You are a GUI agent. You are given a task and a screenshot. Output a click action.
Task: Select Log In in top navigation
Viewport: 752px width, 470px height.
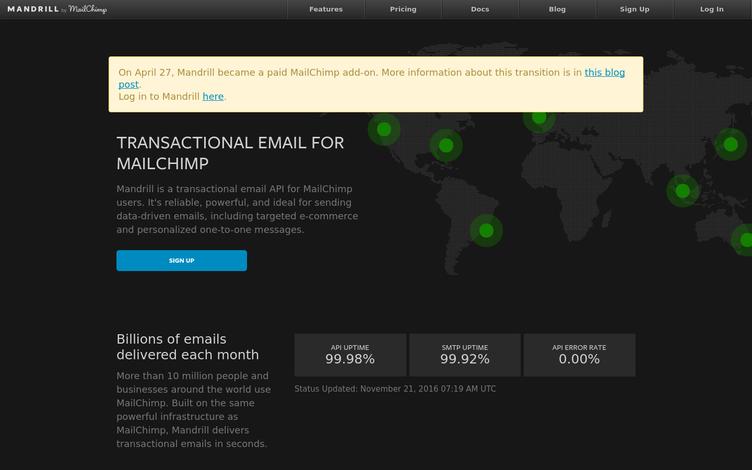[712, 9]
